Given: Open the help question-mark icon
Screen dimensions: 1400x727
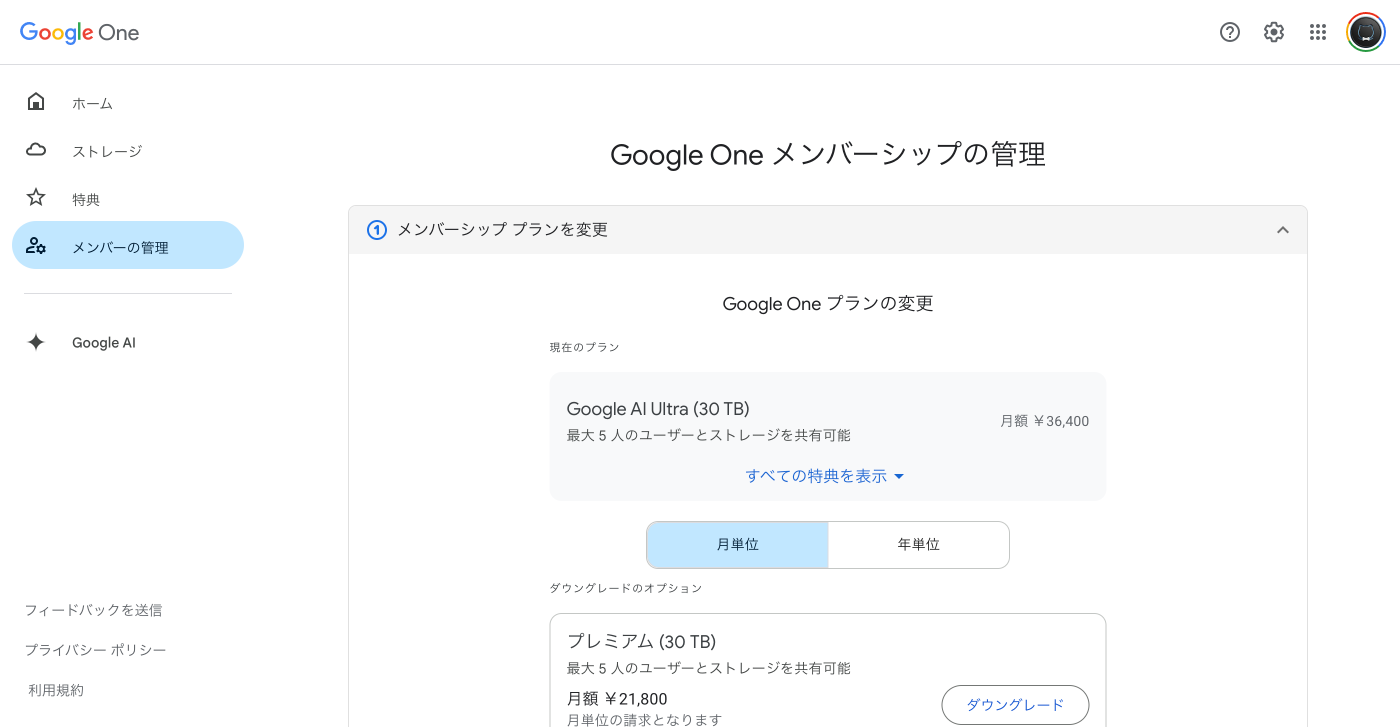Looking at the screenshot, I should tap(1229, 32).
